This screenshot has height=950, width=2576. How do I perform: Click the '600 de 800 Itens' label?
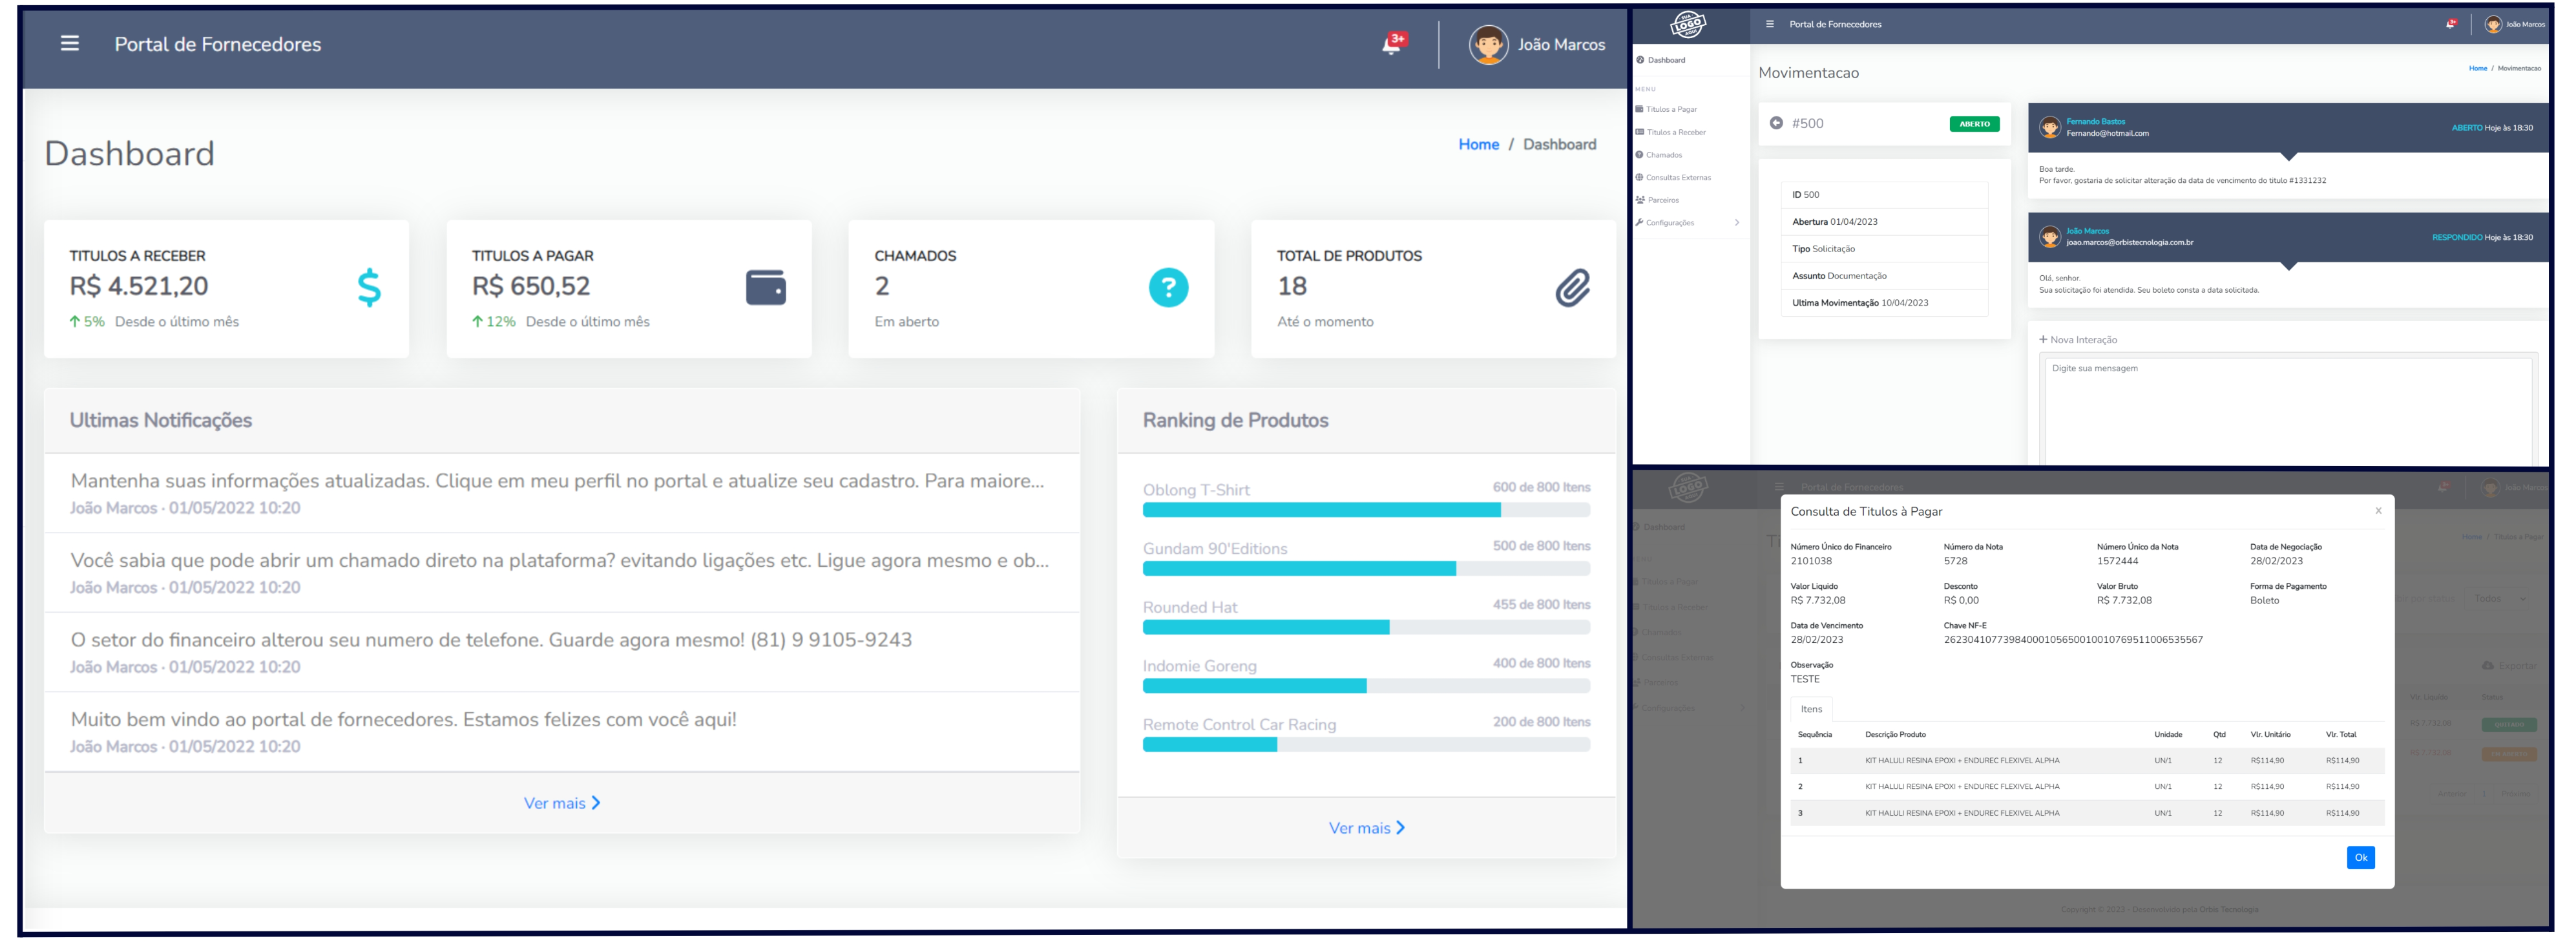[x=1541, y=487]
